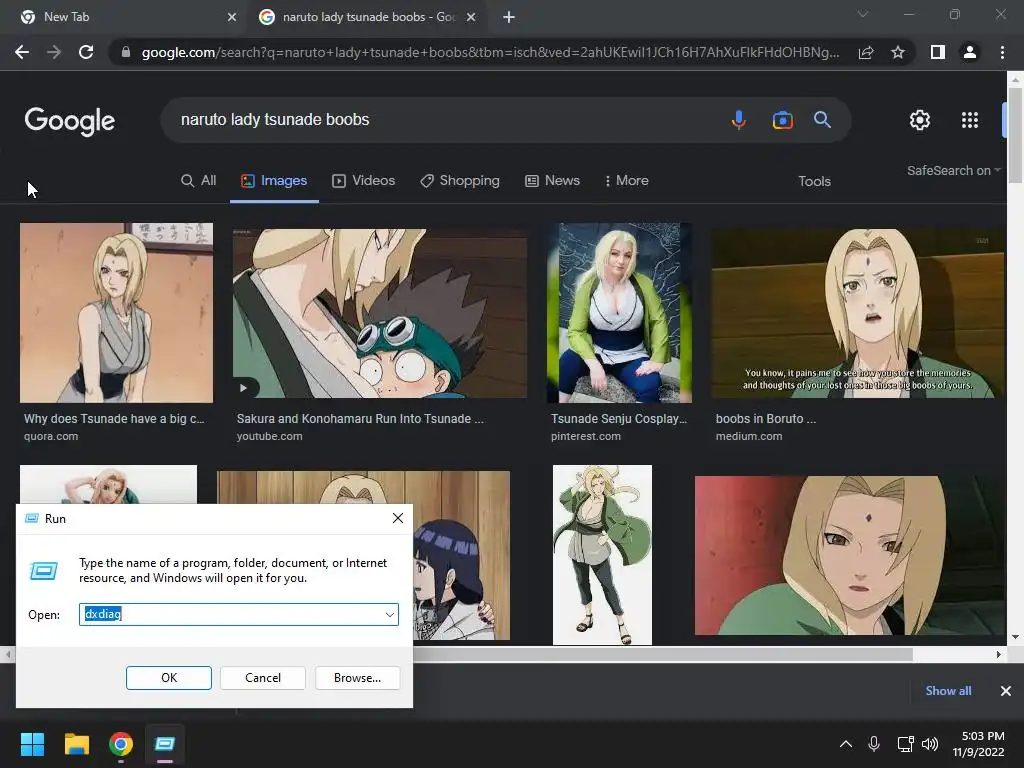This screenshot has width=1024, height=768.
Task: Click the Chrome taskbar icon
Action: [x=121, y=744]
